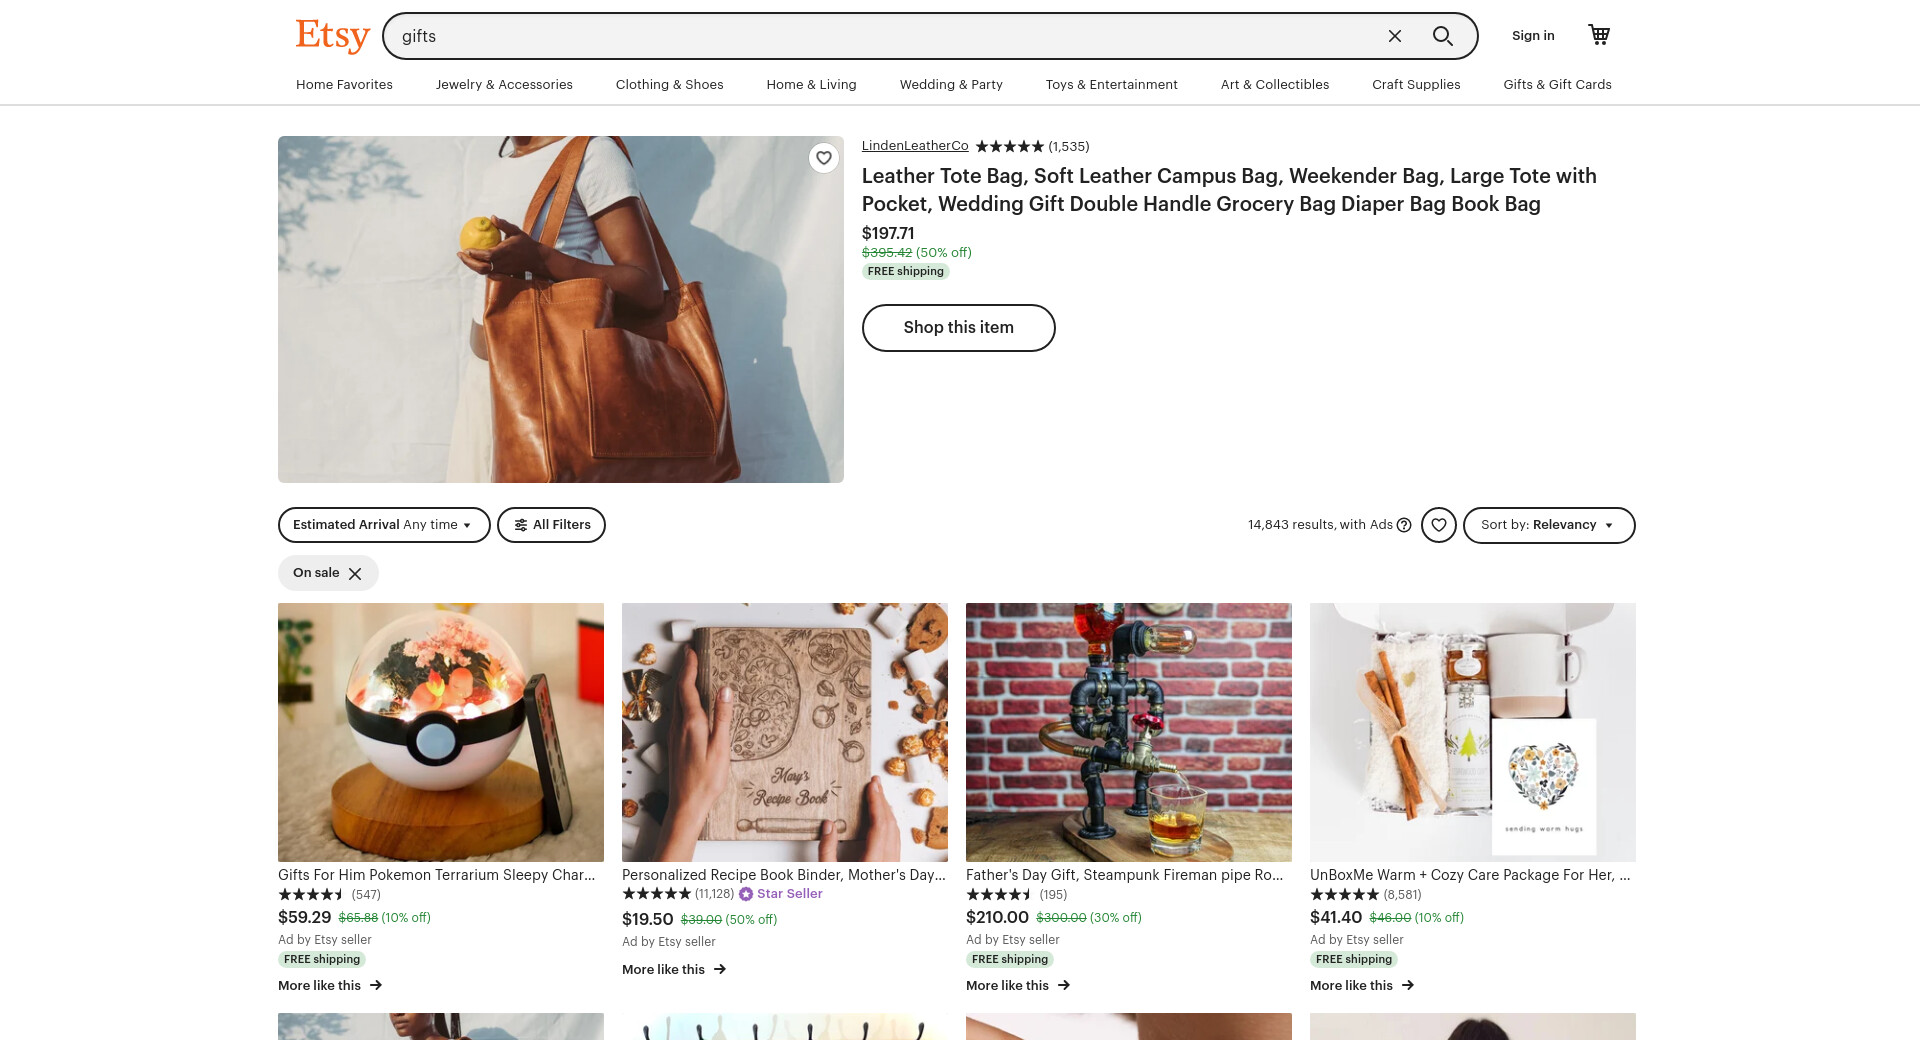The width and height of the screenshot is (1920, 1040).
Task: Favorite the leather tote bag listing
Action: [823, 158]
